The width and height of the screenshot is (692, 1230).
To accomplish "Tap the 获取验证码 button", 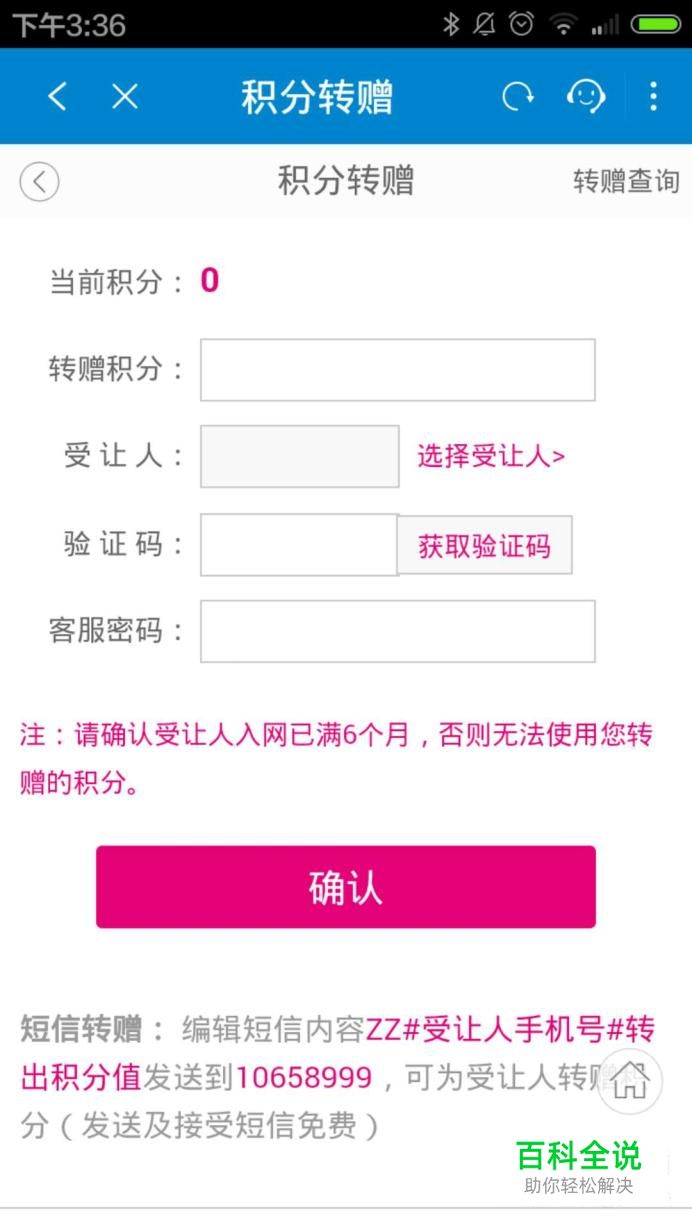I will (485, 546).
